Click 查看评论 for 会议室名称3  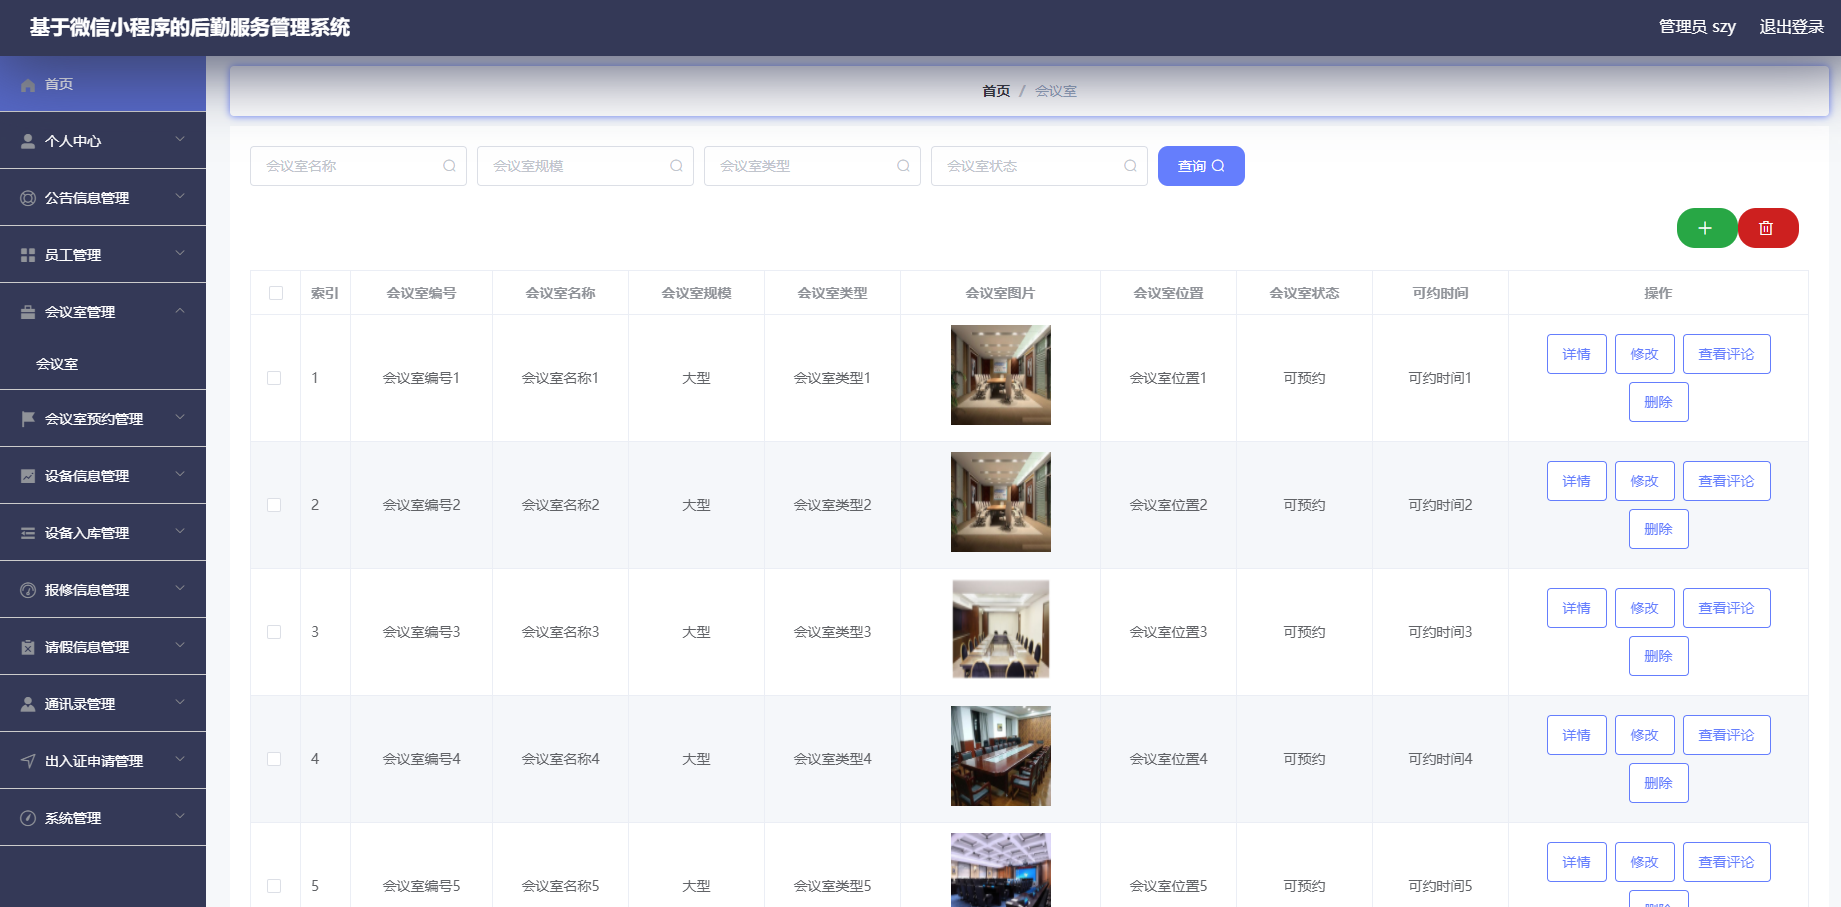coord(1727,608)
